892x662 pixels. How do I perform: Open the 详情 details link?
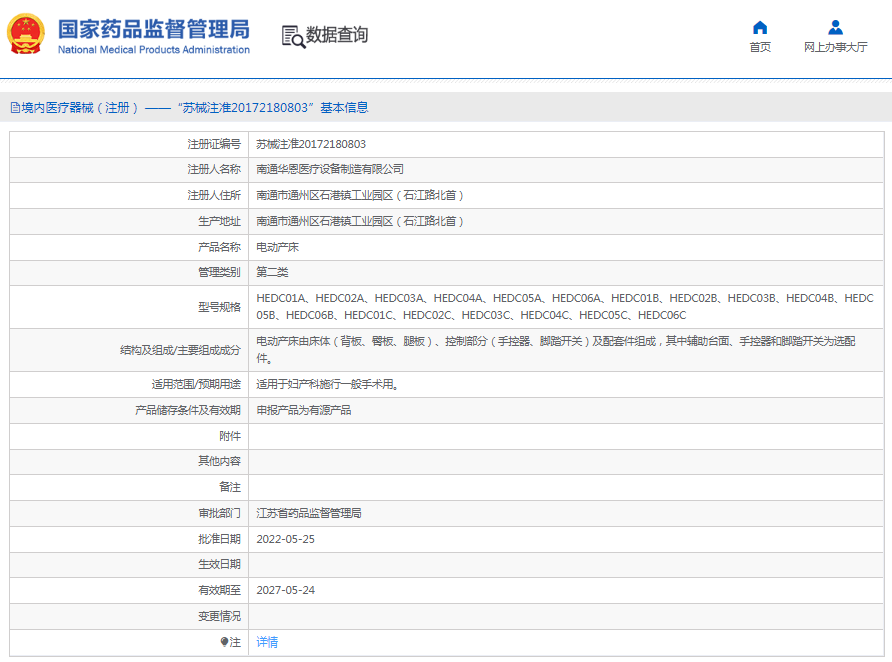[267, 642]
